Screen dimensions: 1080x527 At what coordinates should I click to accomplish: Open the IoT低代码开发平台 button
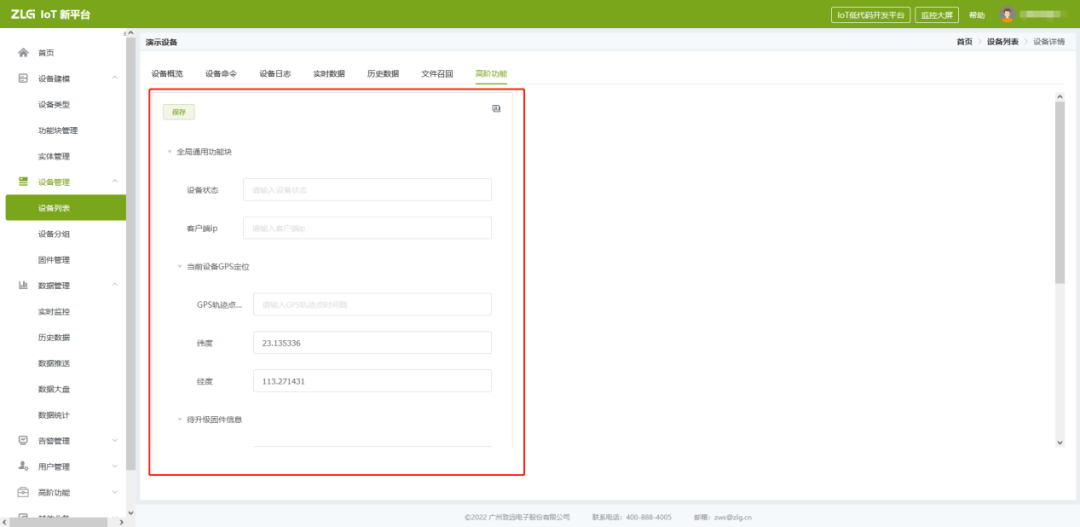pyautogui.click(x=871, y=14)
